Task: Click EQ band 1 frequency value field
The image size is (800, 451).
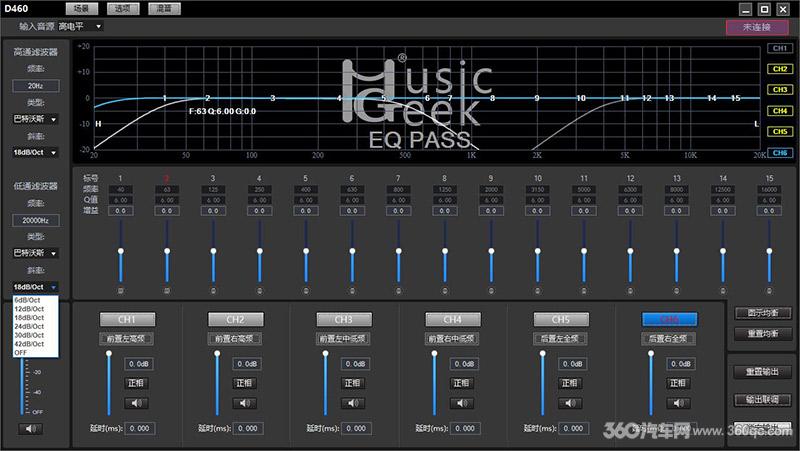Action: click(x=120, y=189)
